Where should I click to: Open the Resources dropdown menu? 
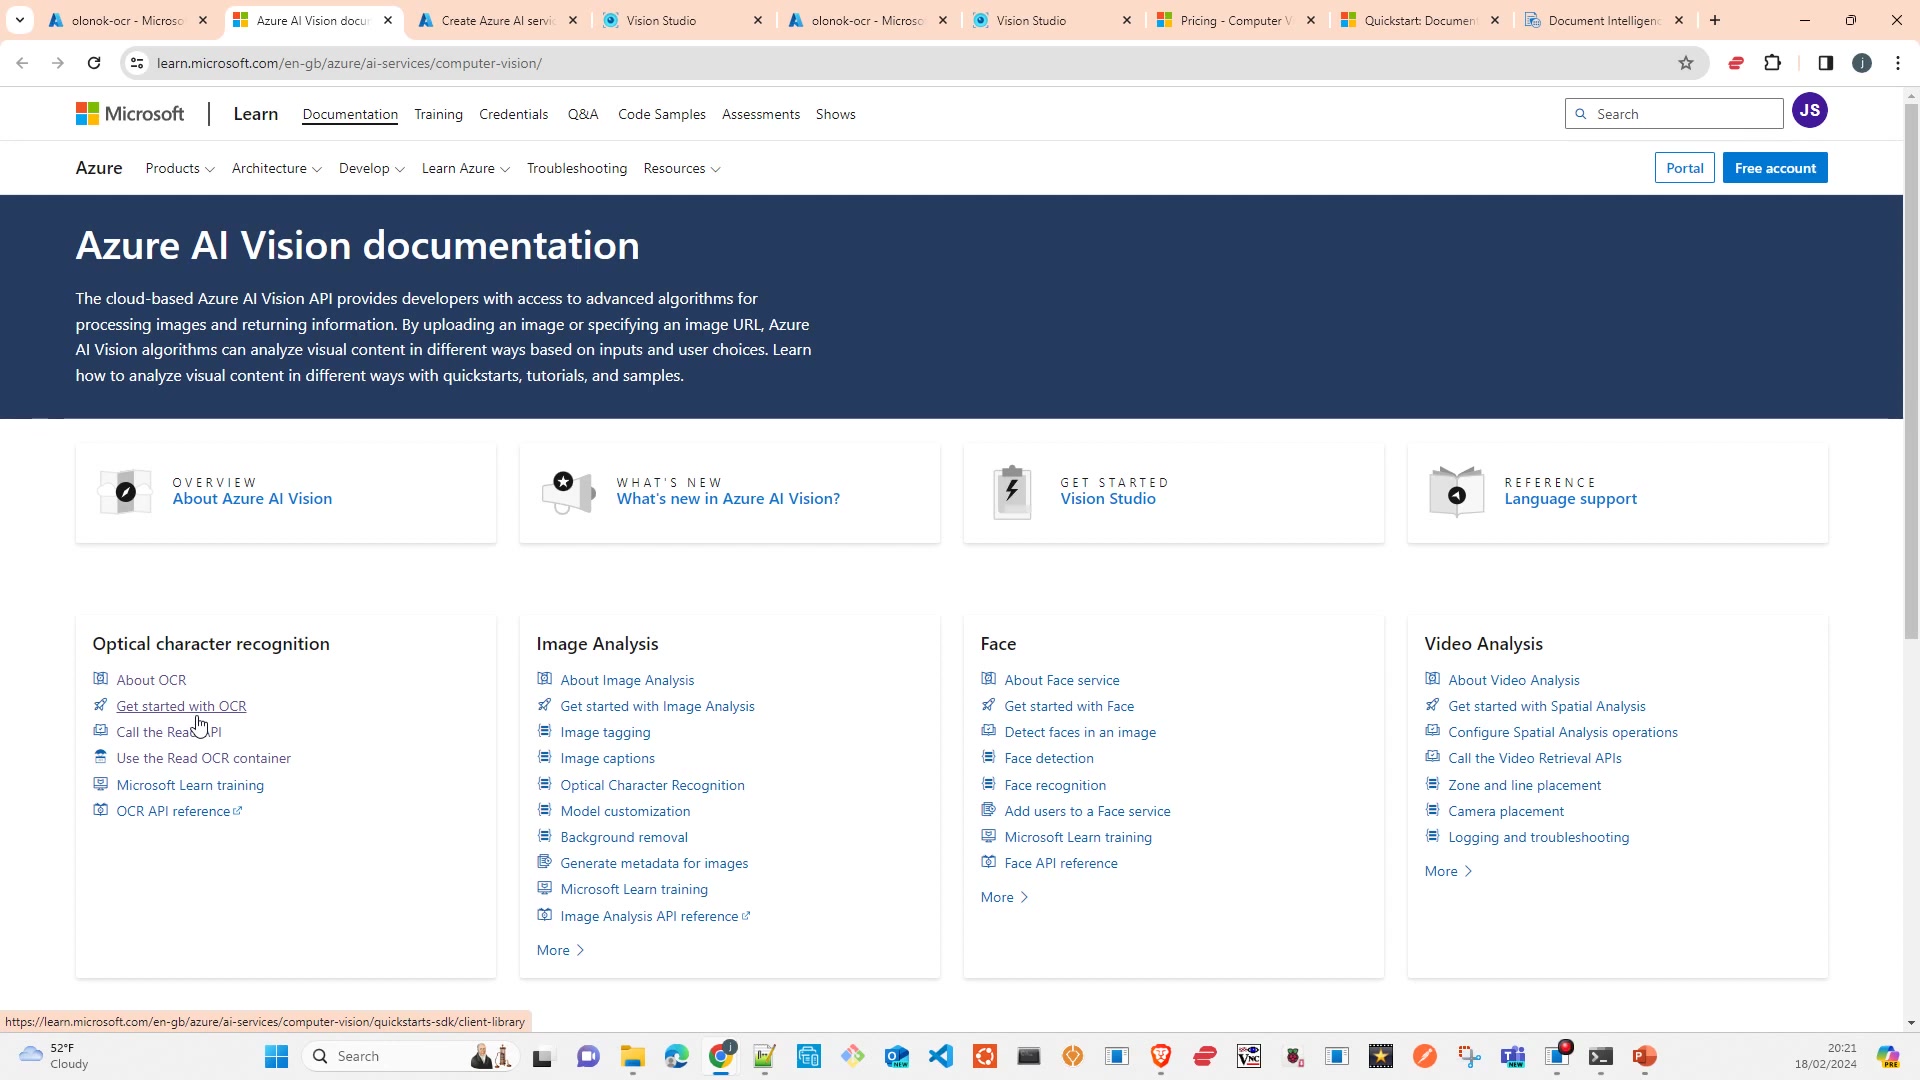point(681,168)
